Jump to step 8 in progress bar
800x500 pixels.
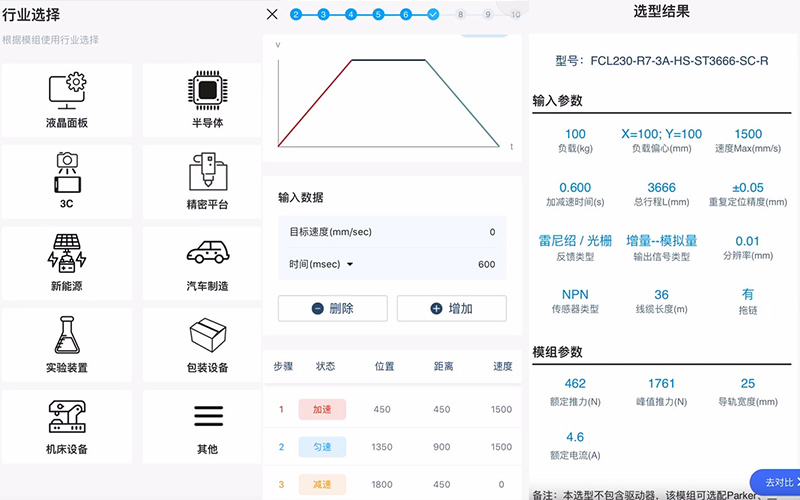click(x=461, y=14)
